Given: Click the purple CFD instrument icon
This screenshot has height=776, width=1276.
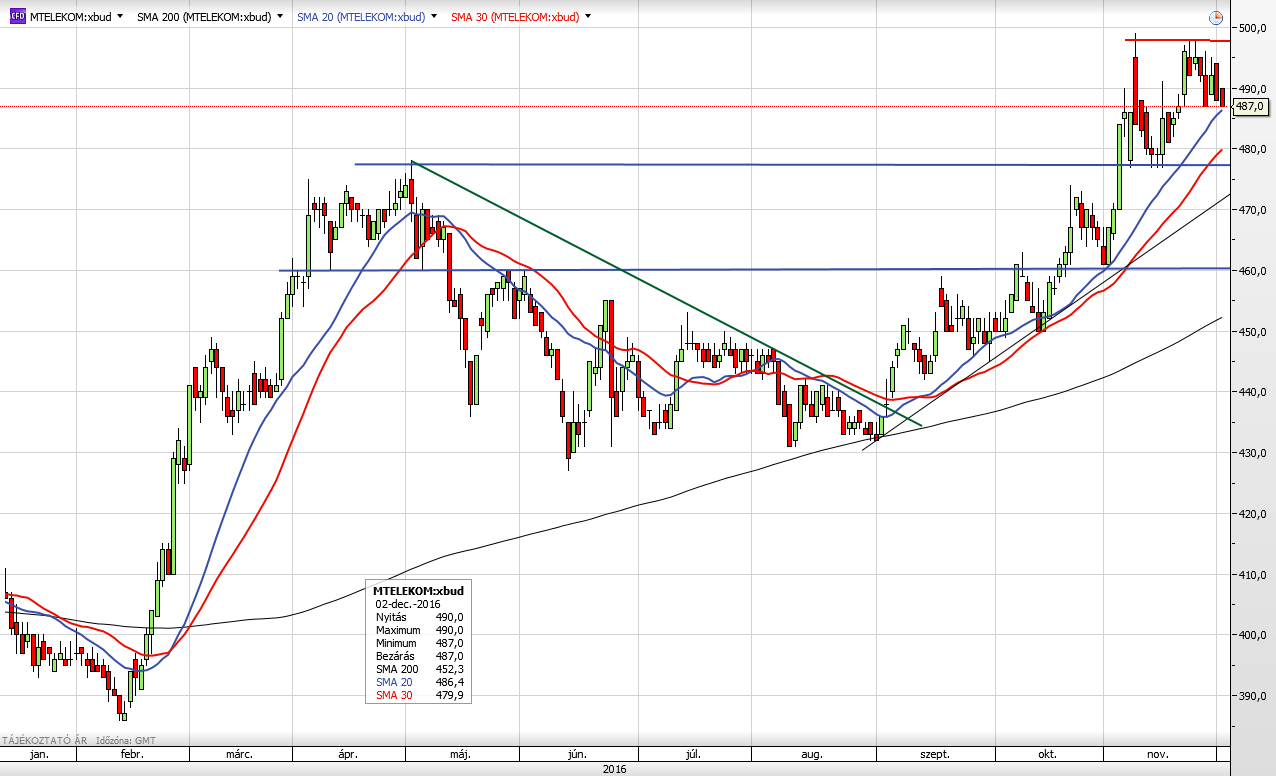Looking at the screenshot, I should (x=17, y=17).
